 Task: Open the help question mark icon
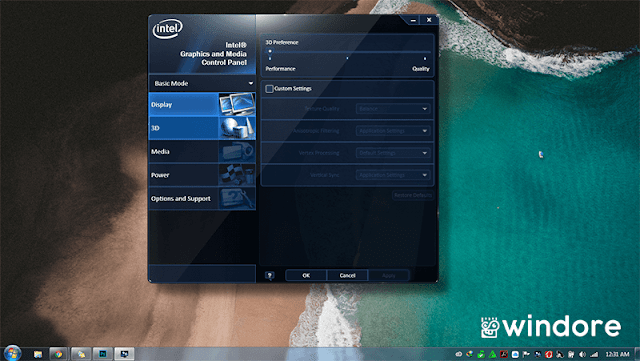click(x=269, y=276)
